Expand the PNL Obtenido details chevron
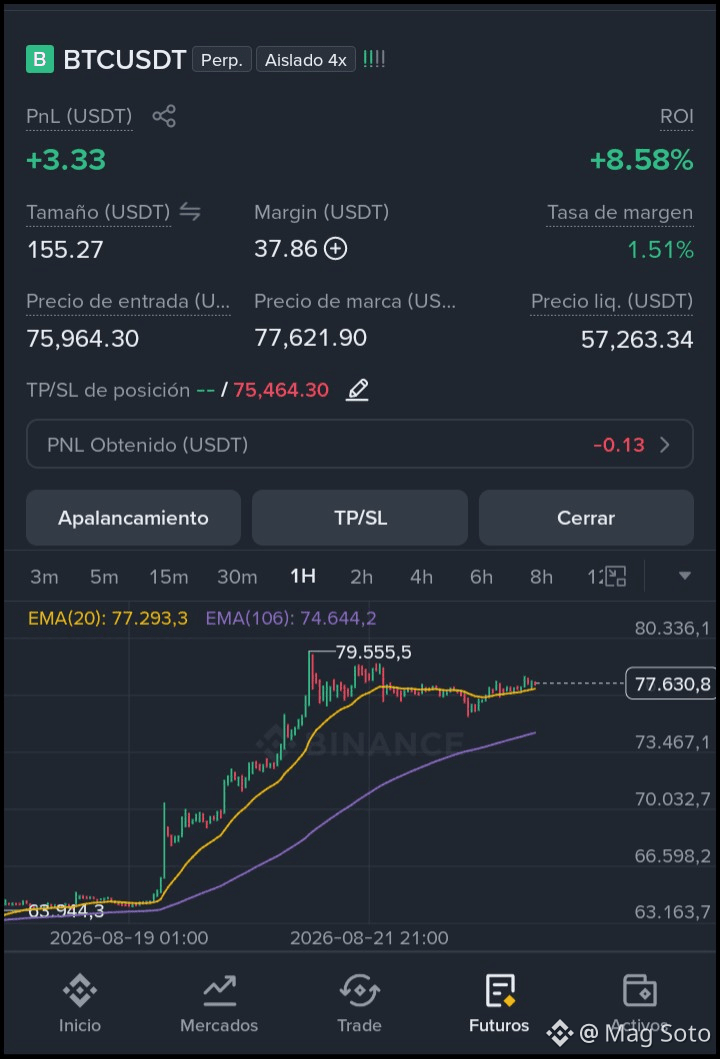This screenshot has width=720, height=1059. pyautogui.click(x=665, y=444)
